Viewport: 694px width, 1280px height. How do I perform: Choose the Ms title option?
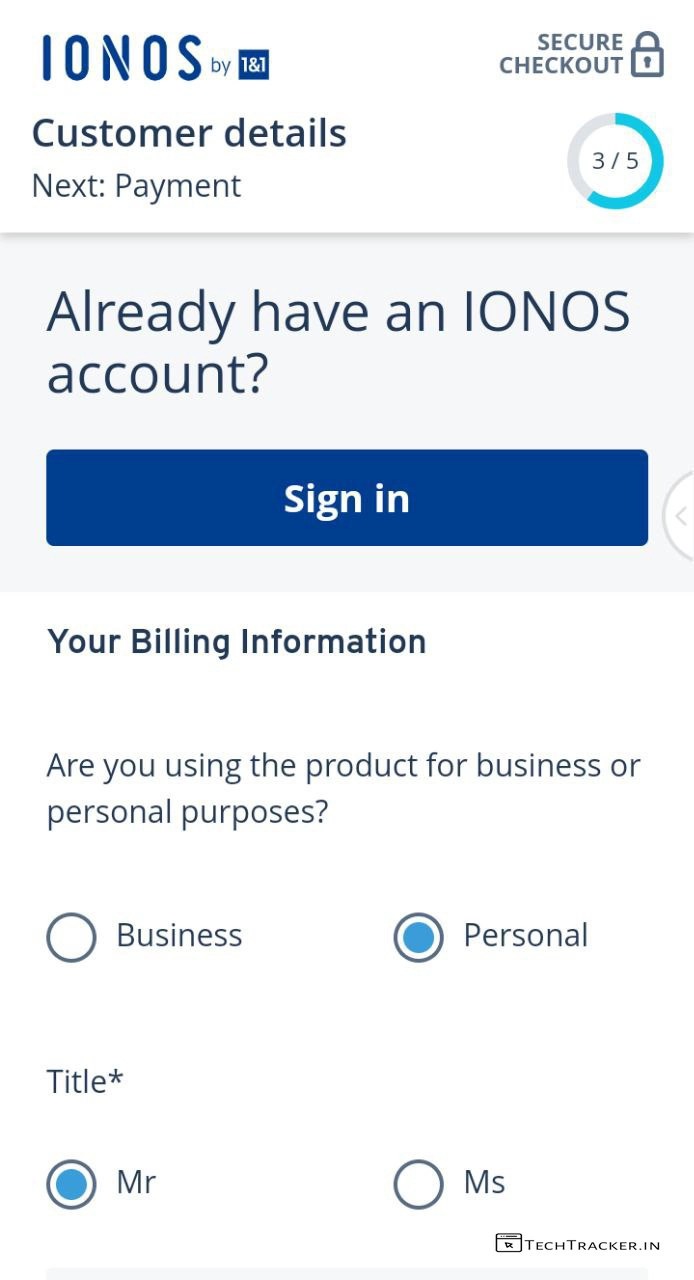coord(418,1184)
